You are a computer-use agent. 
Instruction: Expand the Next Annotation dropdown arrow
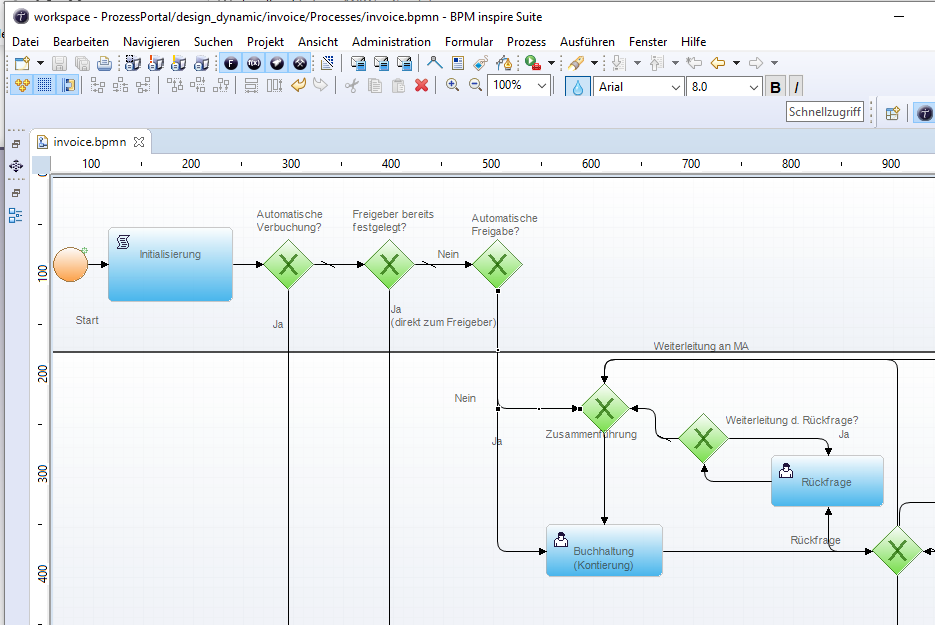pos(637,63)
